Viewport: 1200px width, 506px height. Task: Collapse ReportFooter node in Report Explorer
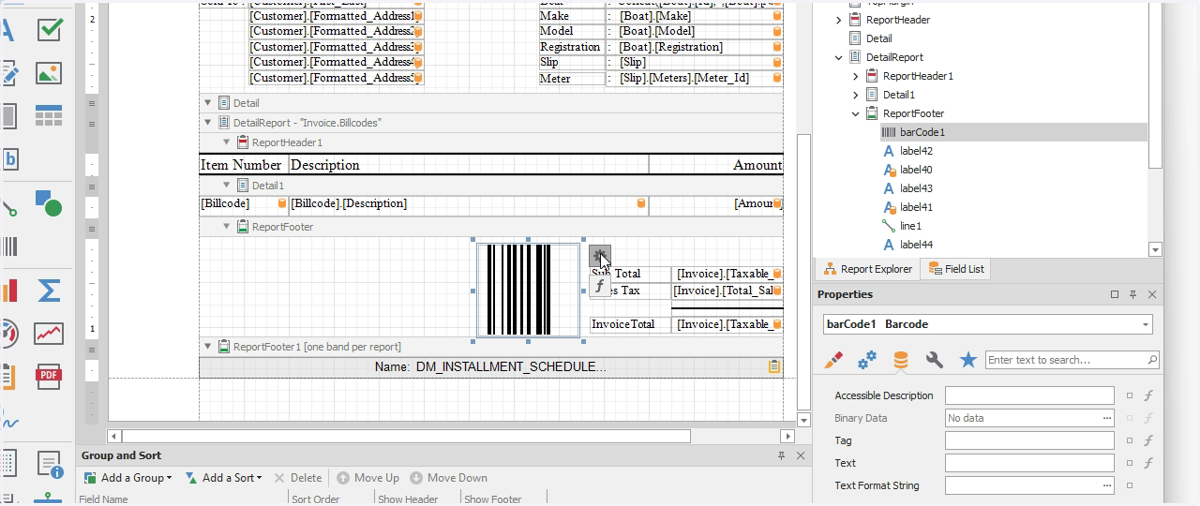point(856,114)
